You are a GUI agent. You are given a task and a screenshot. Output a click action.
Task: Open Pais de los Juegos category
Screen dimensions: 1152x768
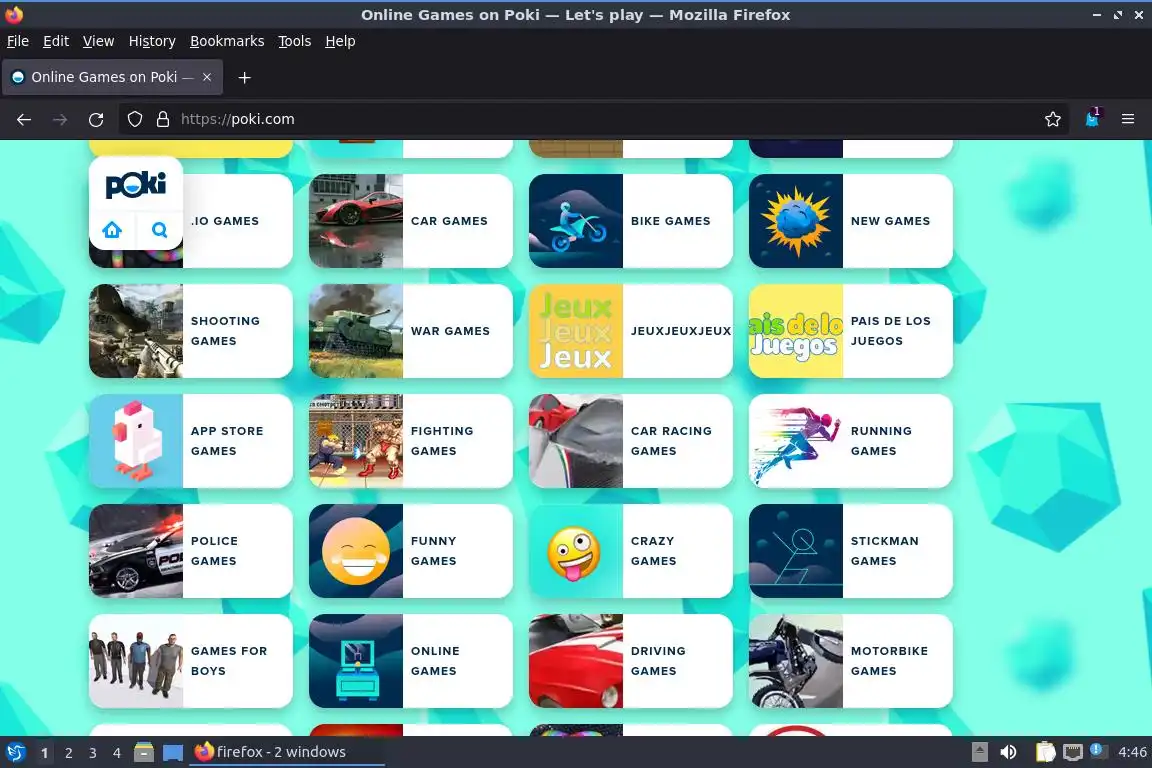point(851,331)
